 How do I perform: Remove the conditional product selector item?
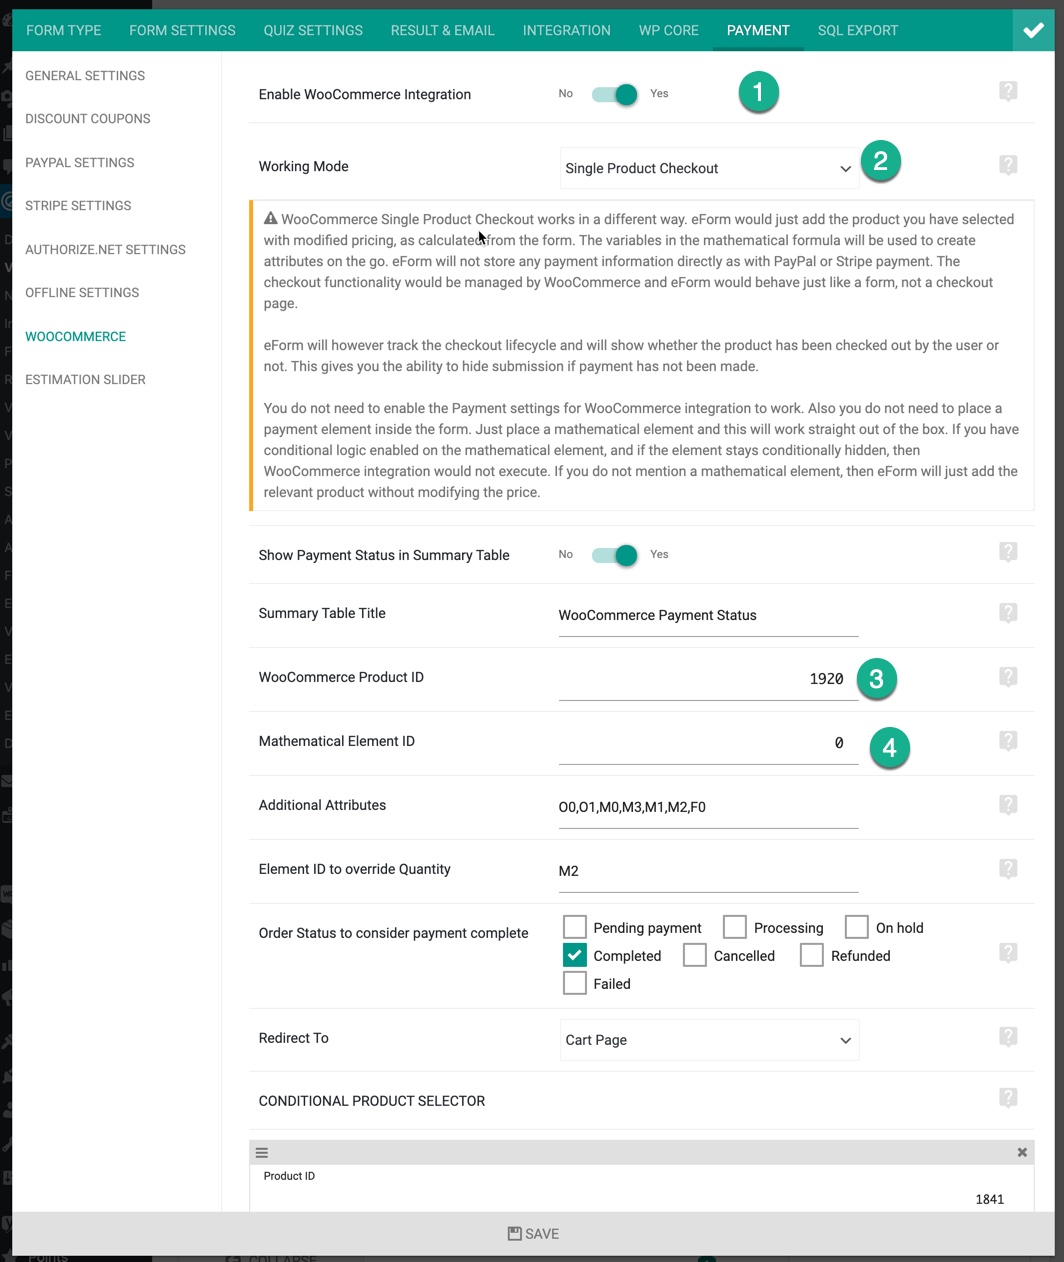(1022, 1152)
